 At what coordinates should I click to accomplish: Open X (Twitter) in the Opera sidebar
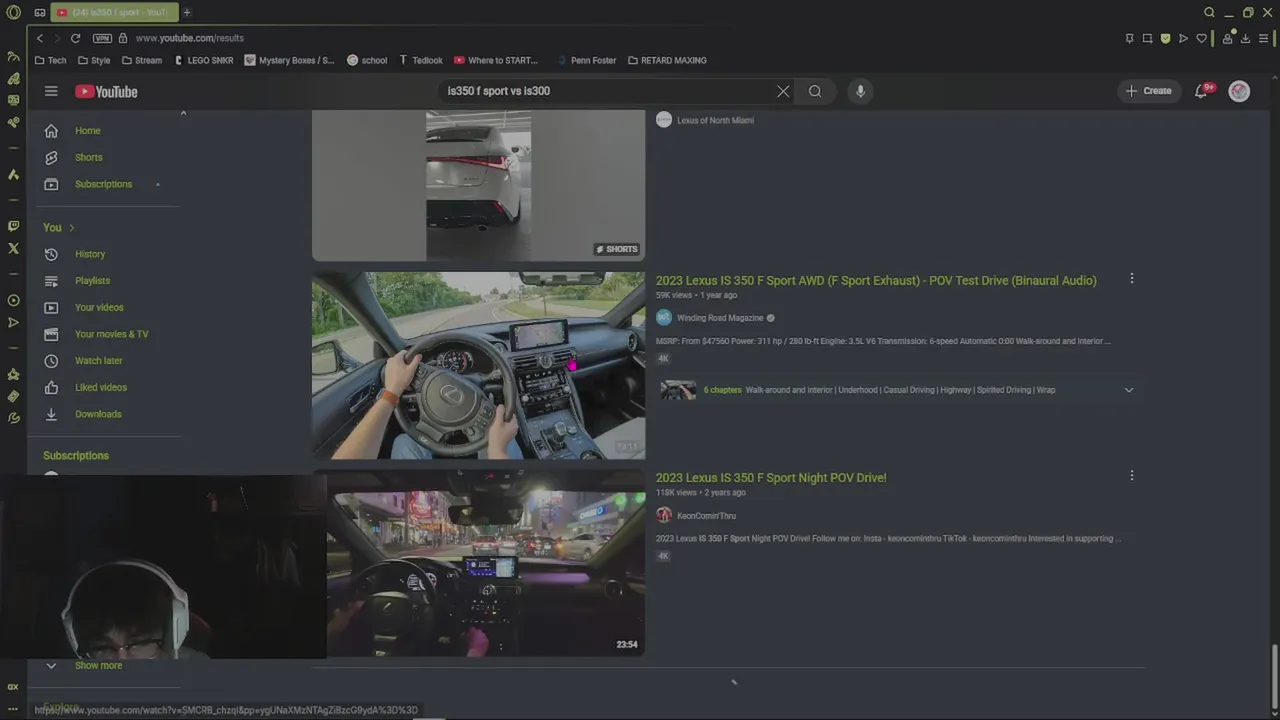13,248
